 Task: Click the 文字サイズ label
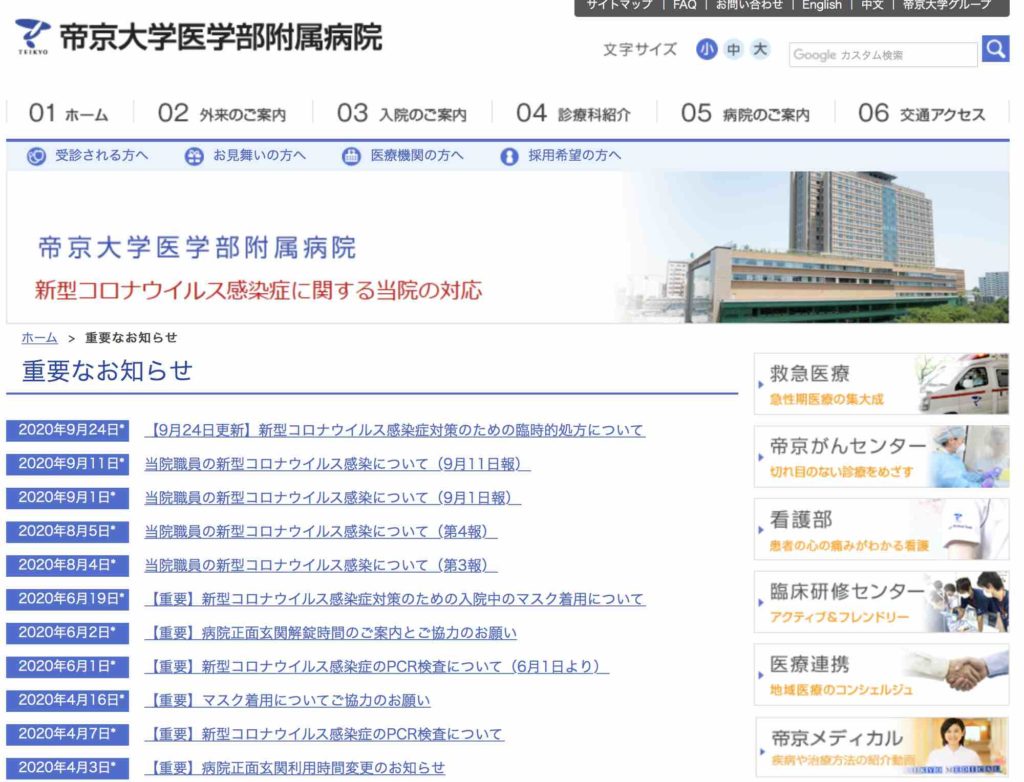coord(640,50)
